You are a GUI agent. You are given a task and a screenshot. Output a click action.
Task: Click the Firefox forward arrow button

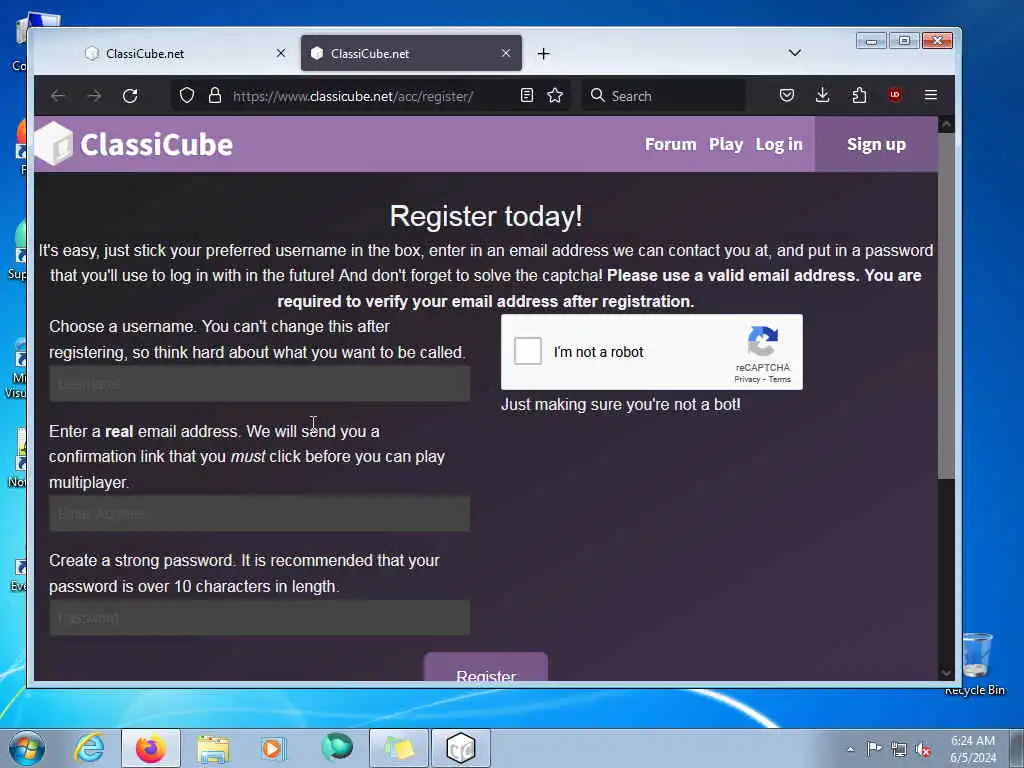pyautogui.click(x=94, y=96)
